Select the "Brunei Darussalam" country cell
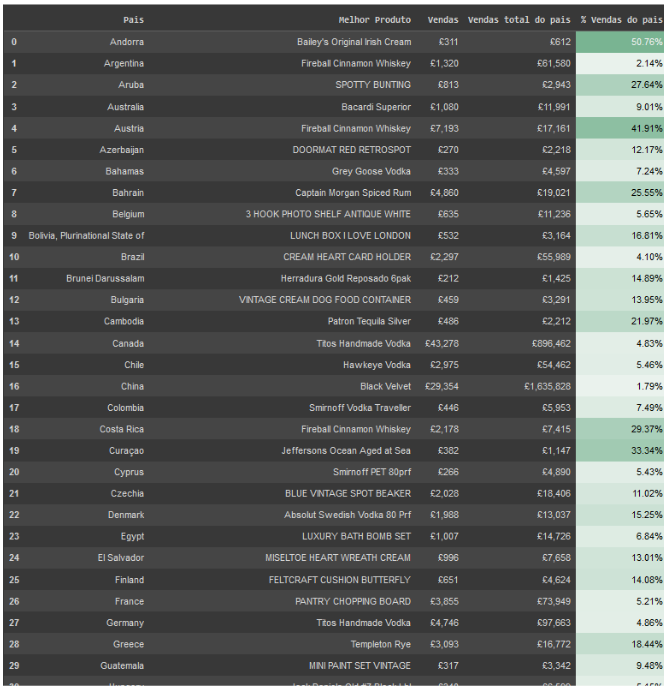Viewport: 664px width, 688px height. click(105, 279)
